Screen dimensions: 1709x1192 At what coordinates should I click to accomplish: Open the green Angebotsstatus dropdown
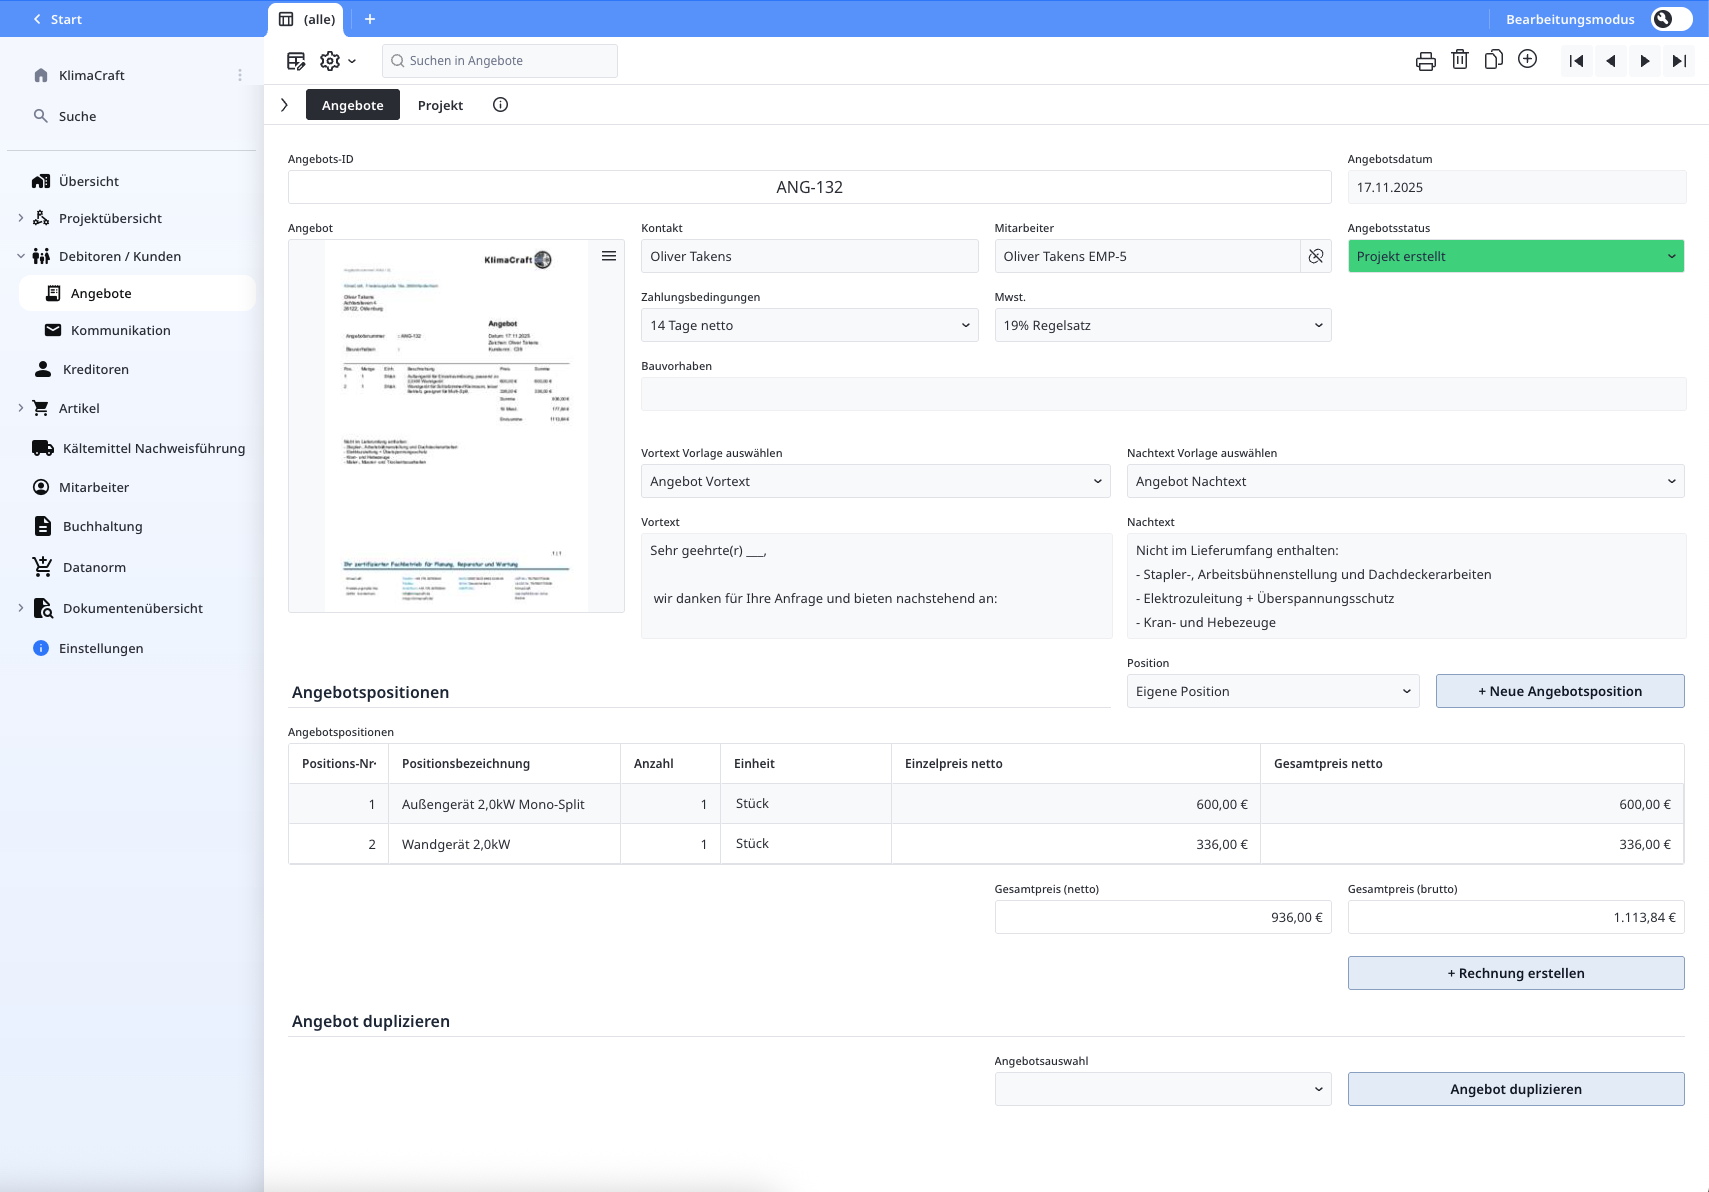(x=1515, y=256)
